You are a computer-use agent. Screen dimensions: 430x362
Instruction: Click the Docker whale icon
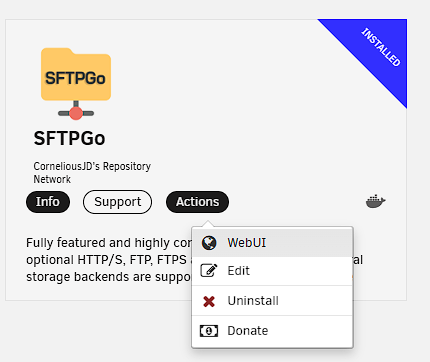click(x=376, y=201)
